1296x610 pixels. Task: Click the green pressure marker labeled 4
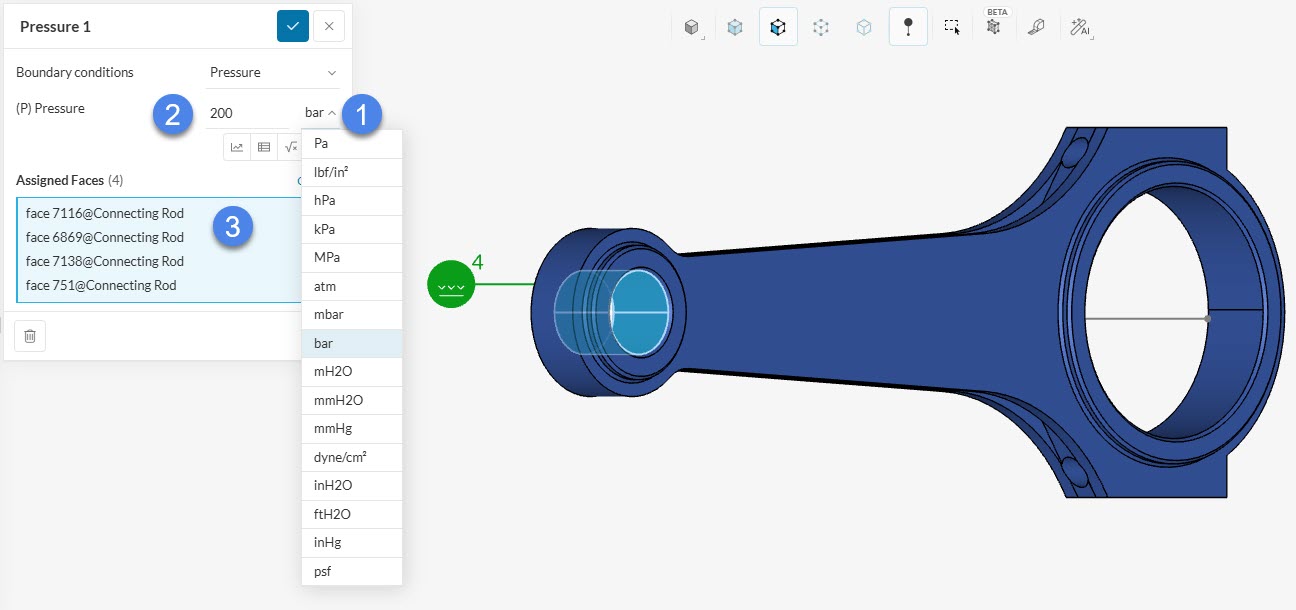452,285
